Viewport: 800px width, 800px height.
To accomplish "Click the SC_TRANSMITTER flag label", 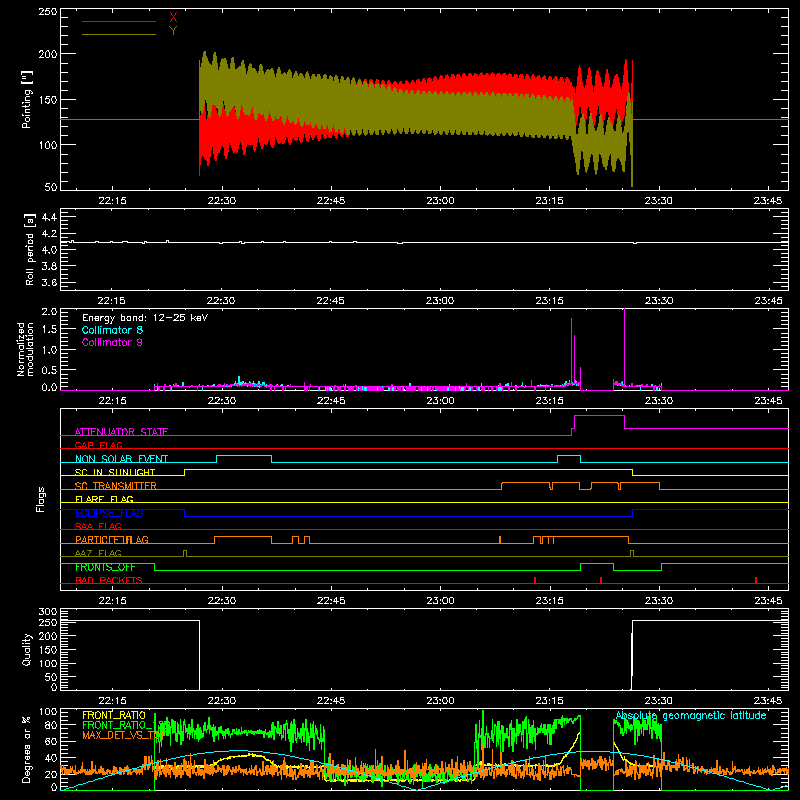I will tap(115, 486).
